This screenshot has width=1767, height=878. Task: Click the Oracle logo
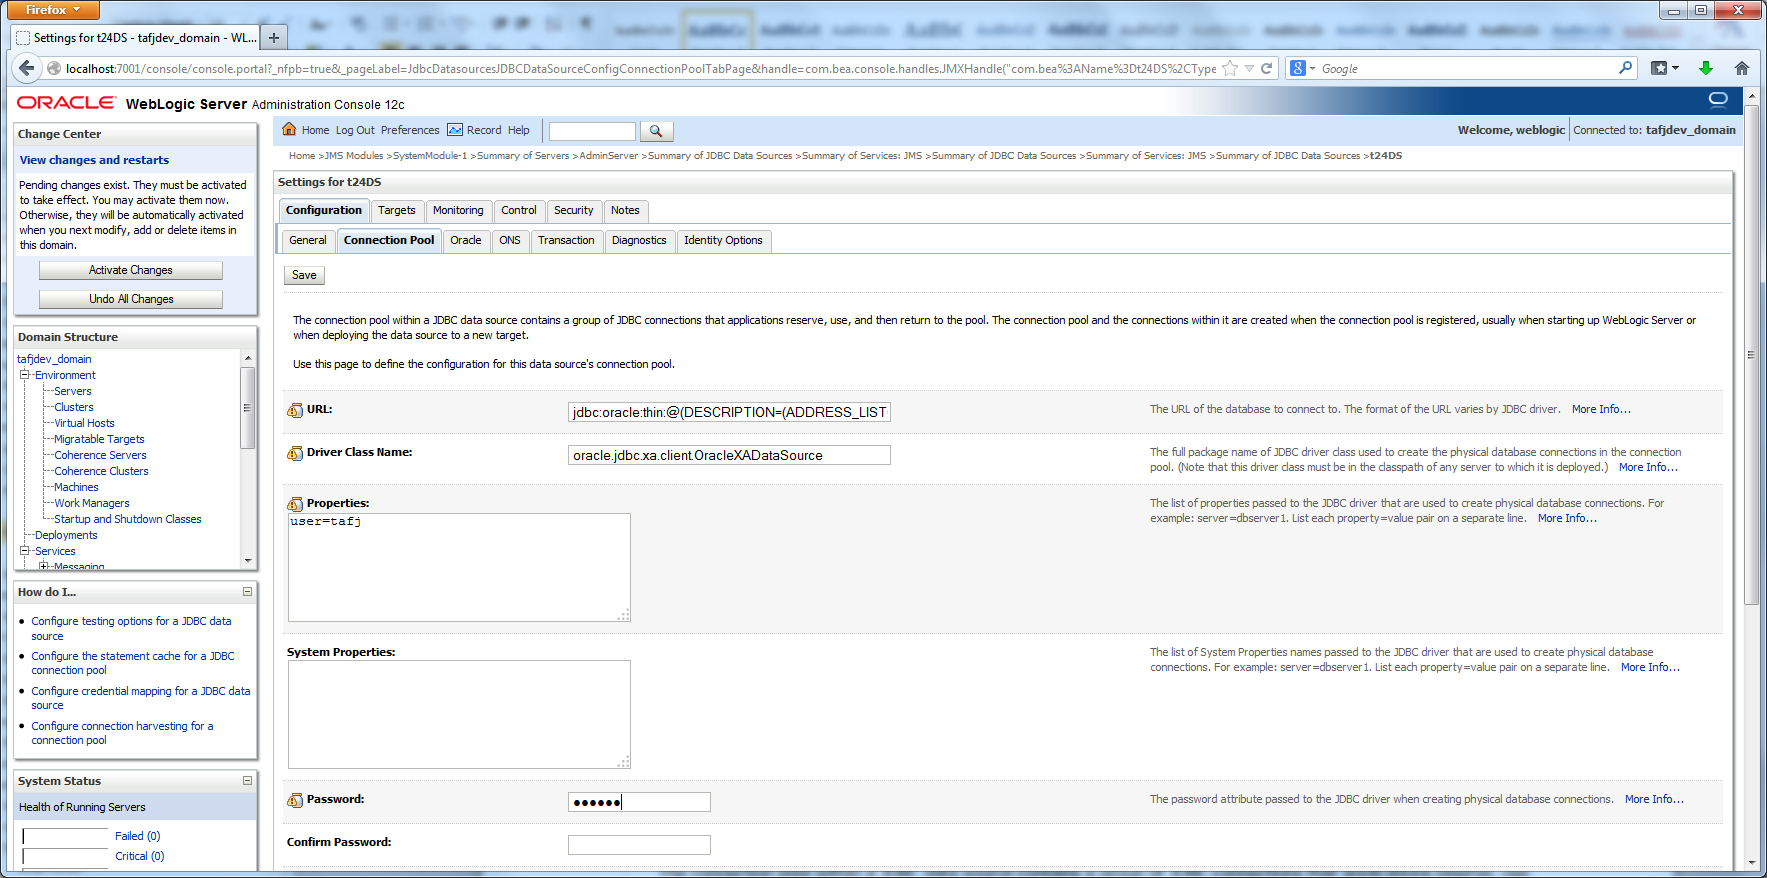coord(66,103)
